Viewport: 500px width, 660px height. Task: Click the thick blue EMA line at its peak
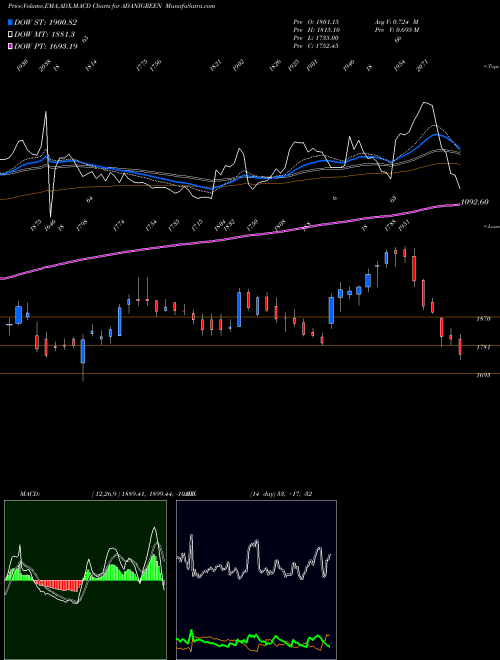(437, 135)
